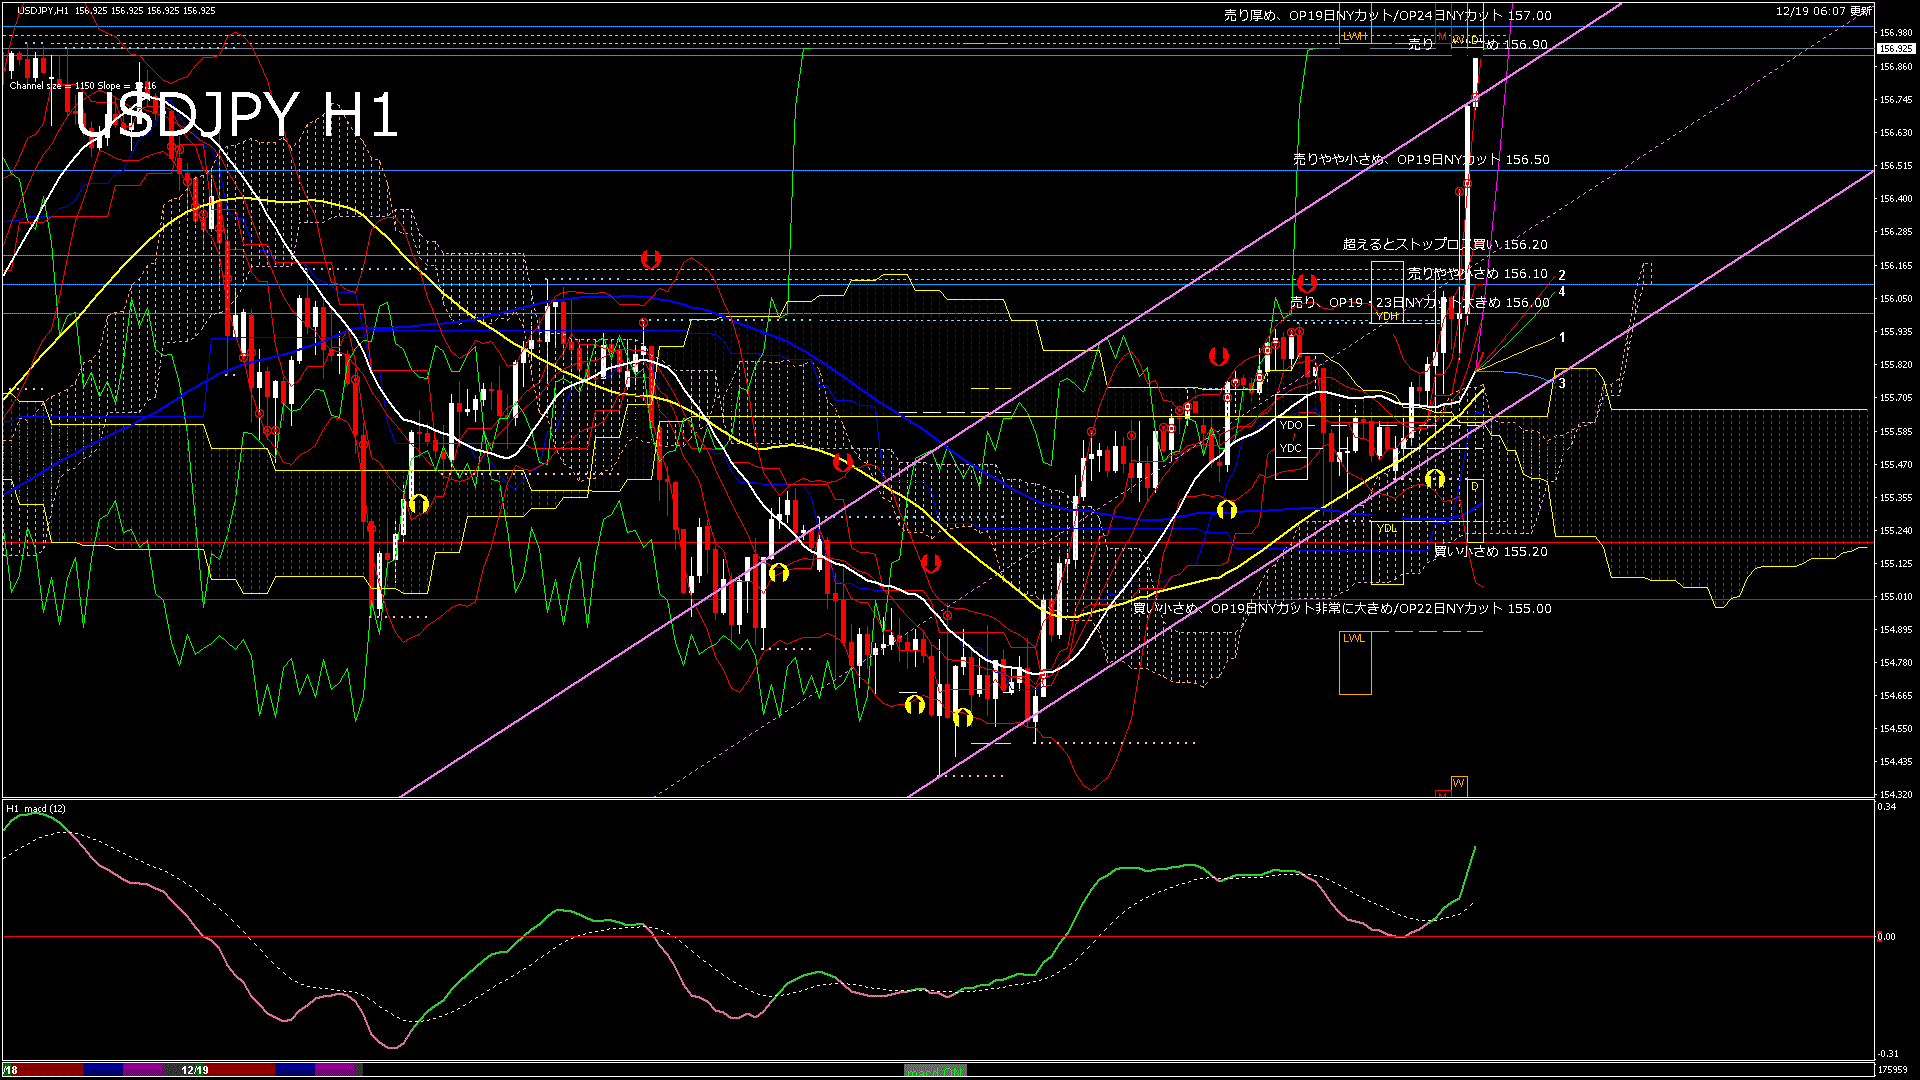Click fan line number 1 label
The height and width of the screenshot is (1080, 1920).
1562,338
